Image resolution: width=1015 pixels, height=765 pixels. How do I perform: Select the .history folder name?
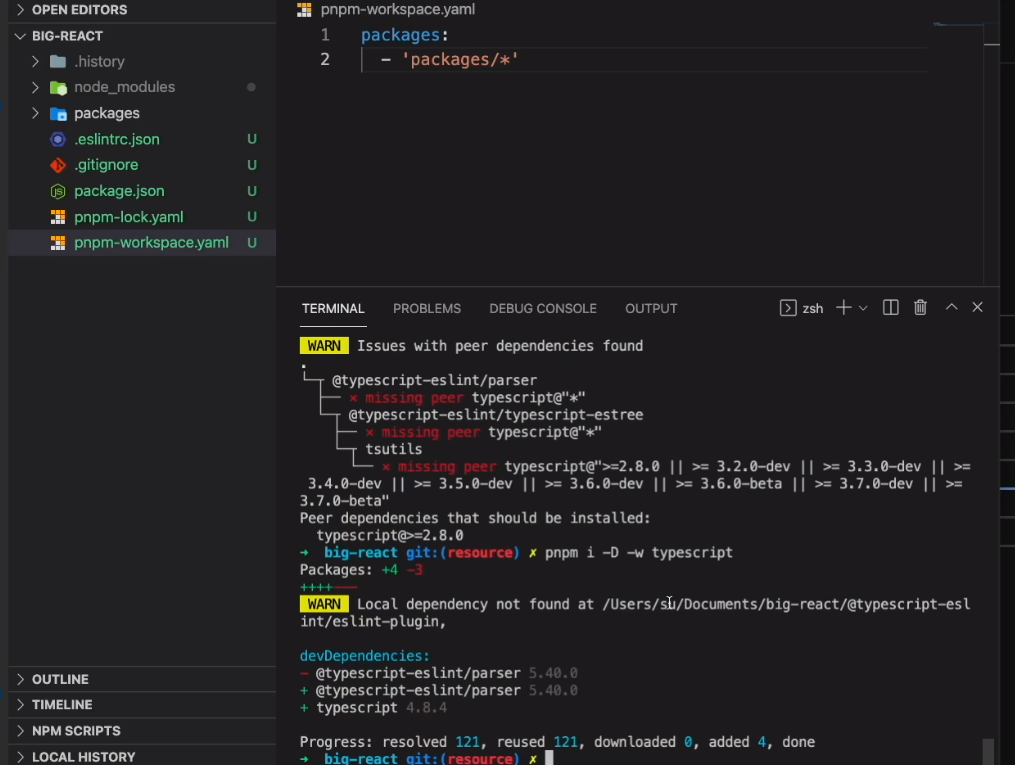click(x=99, y=61)
